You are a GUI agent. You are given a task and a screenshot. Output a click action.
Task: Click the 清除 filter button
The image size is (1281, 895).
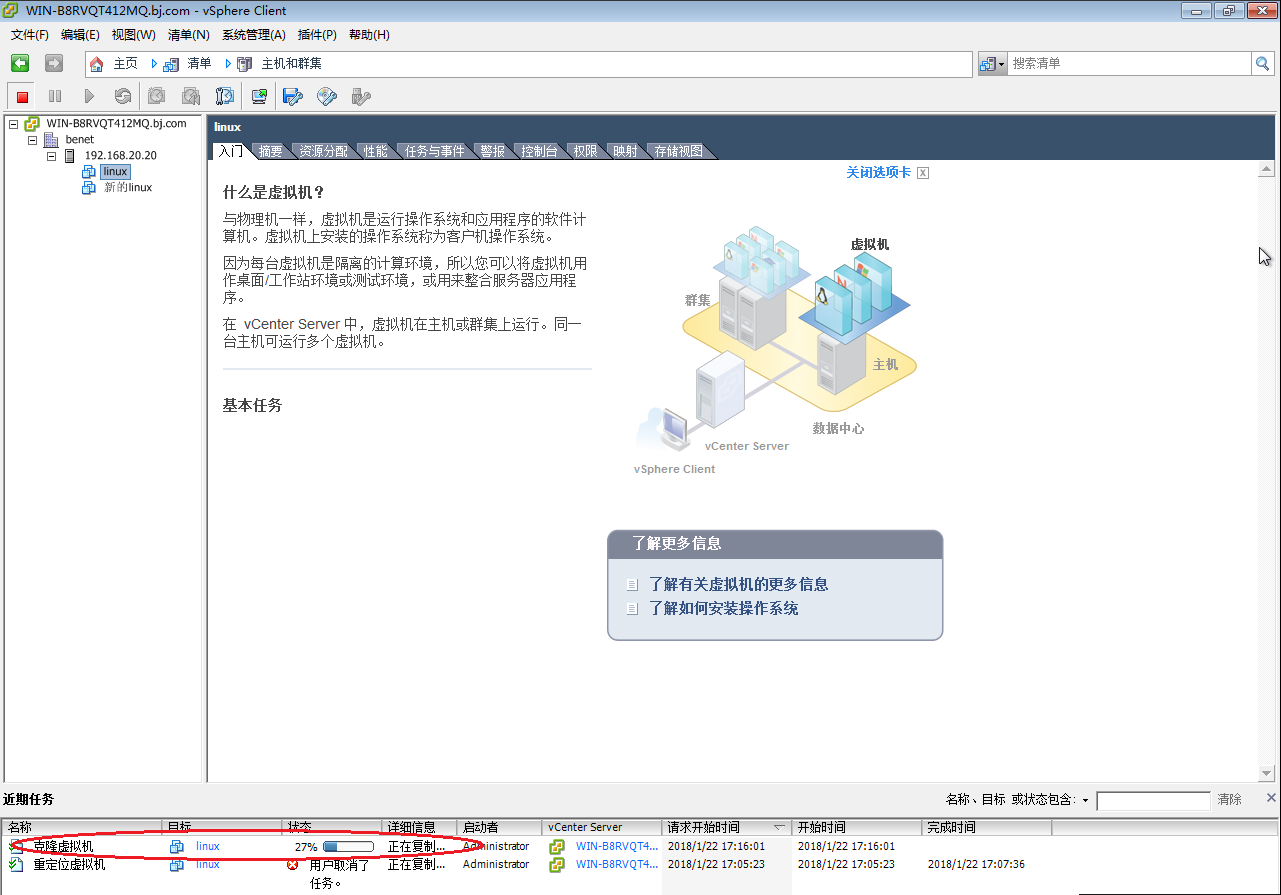tap(1229, 800)
